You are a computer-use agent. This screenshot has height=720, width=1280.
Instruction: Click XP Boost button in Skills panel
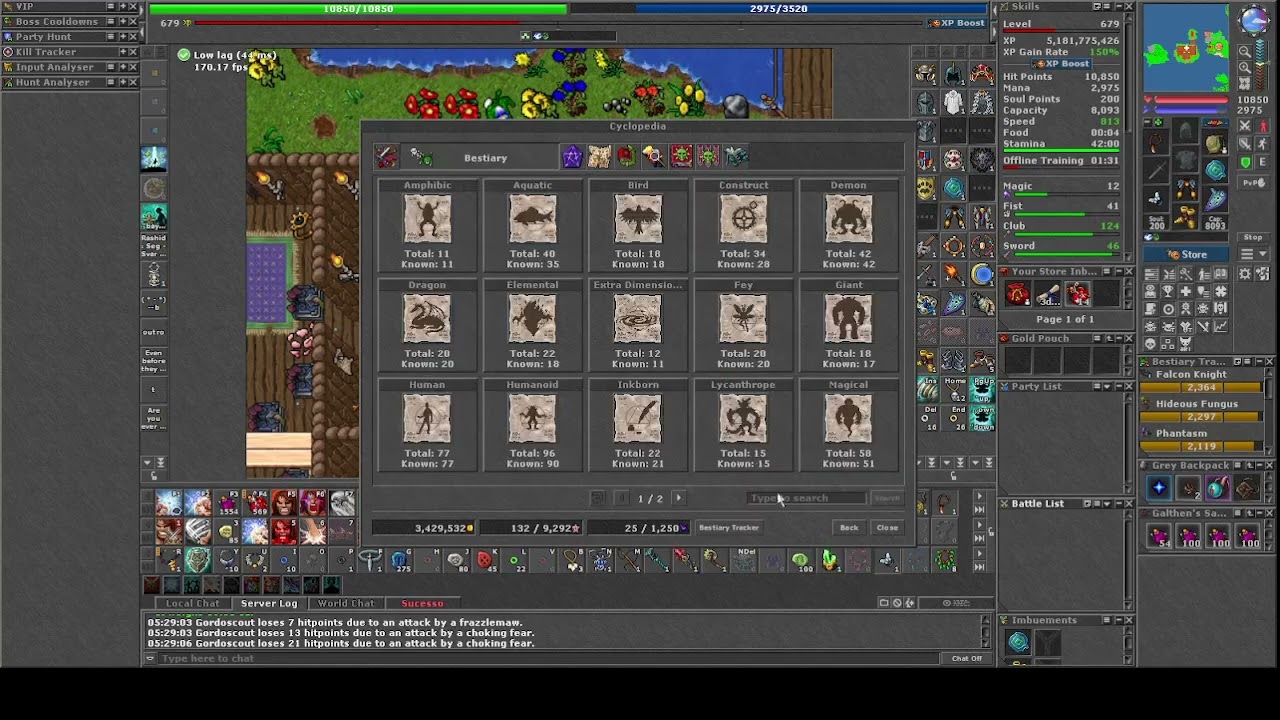coord(1061,64)
